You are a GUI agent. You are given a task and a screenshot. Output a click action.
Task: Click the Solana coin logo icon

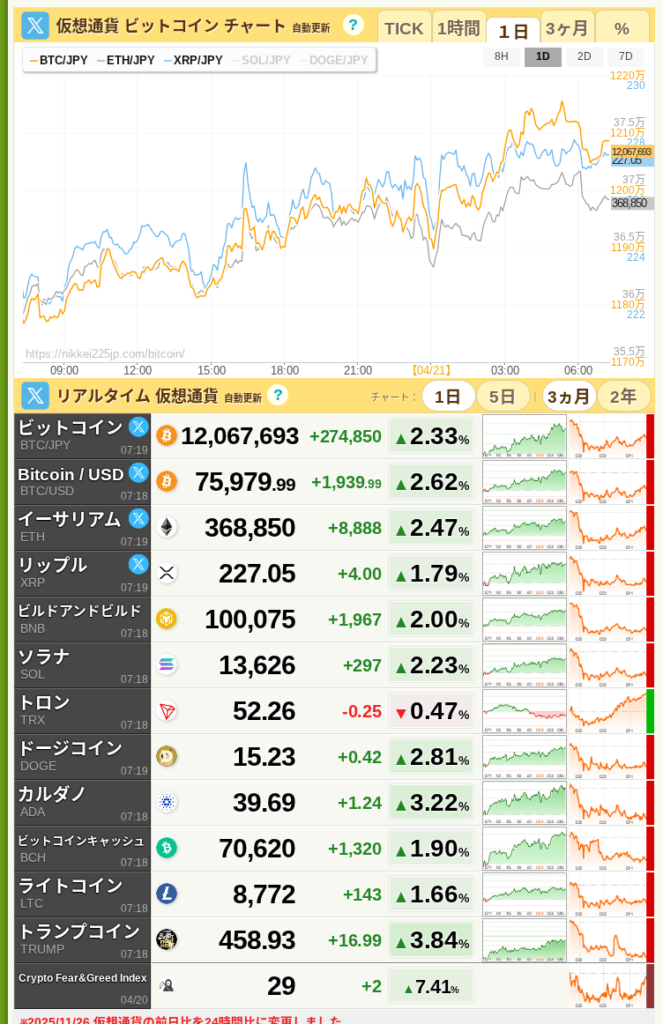(x=166, y=665)
